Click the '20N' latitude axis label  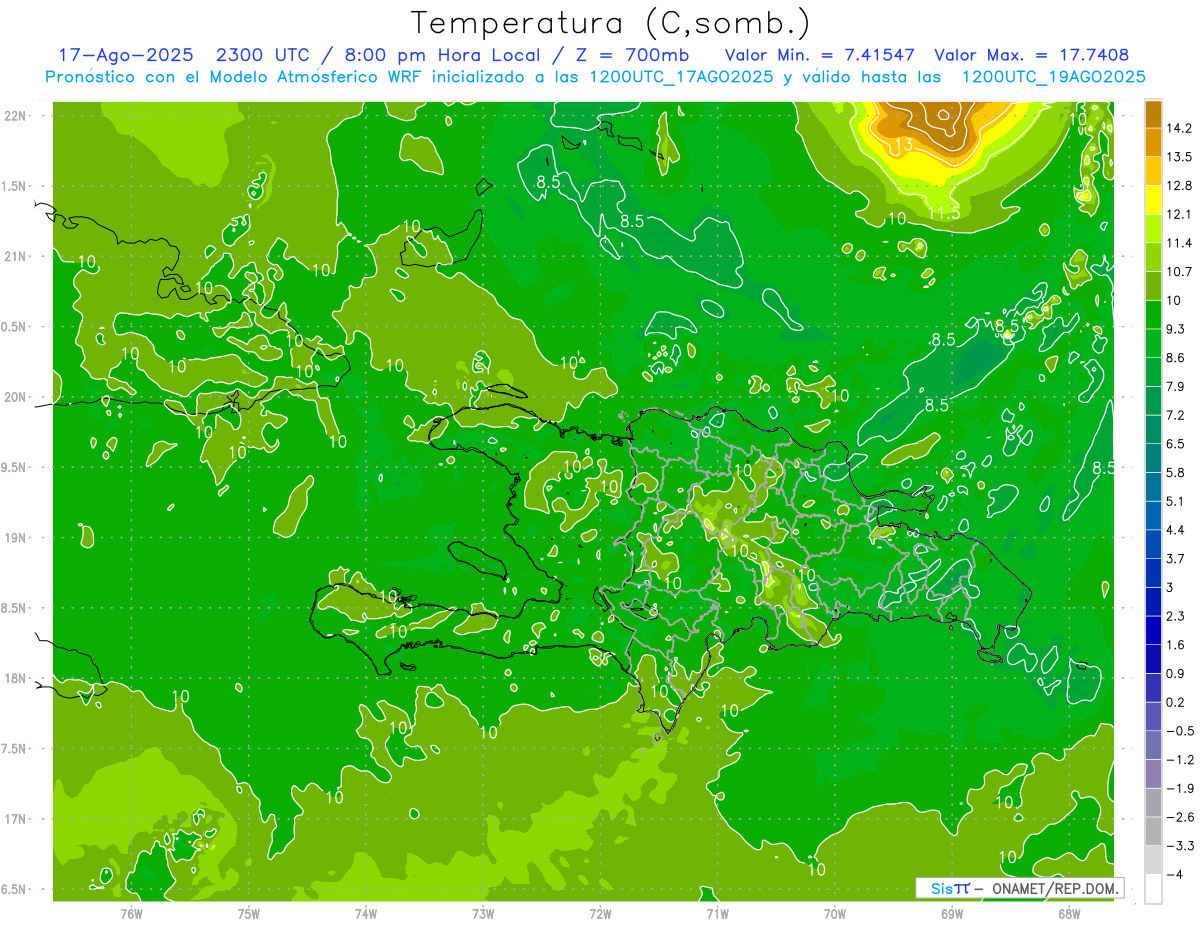tap(15, 397)
